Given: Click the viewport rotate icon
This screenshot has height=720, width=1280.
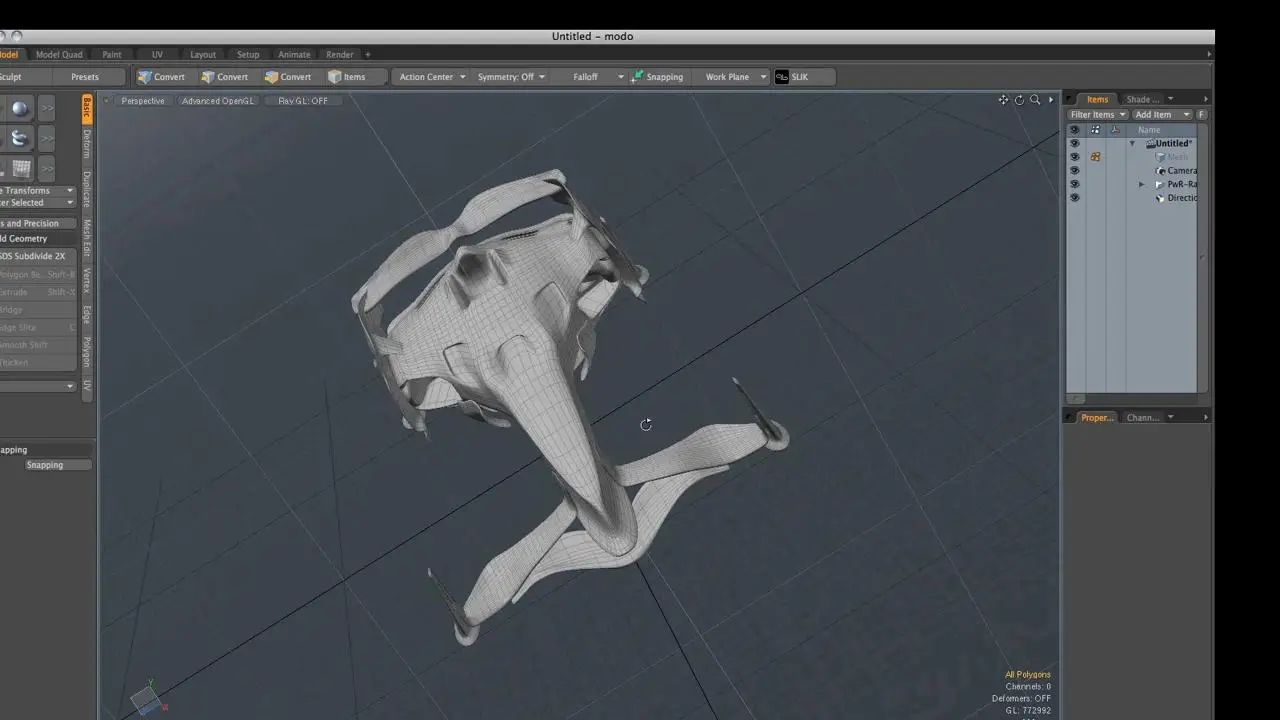Looking at the screenshot, I should (1019, 100).
